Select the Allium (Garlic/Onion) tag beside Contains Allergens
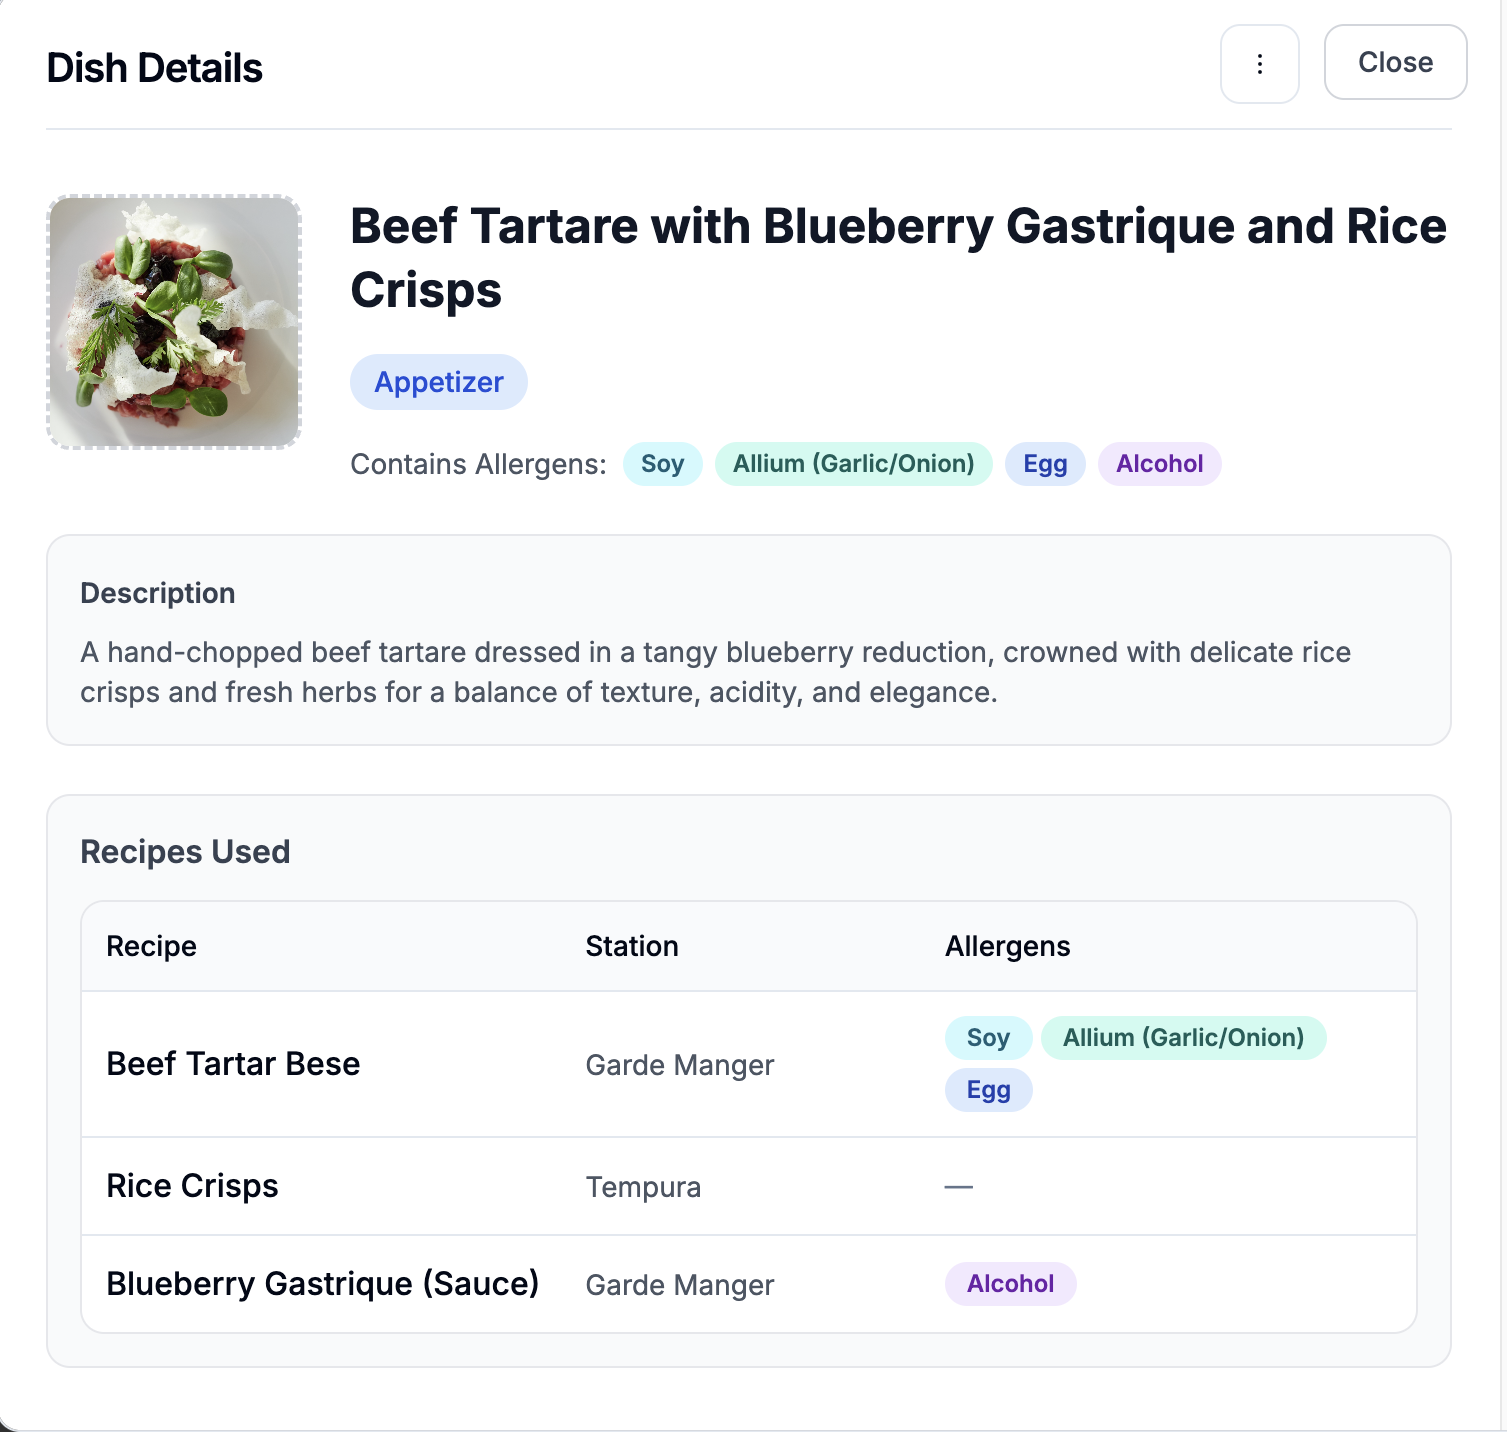The height and width of the screenshot is (1432, 1507). [x=853, y=464]
